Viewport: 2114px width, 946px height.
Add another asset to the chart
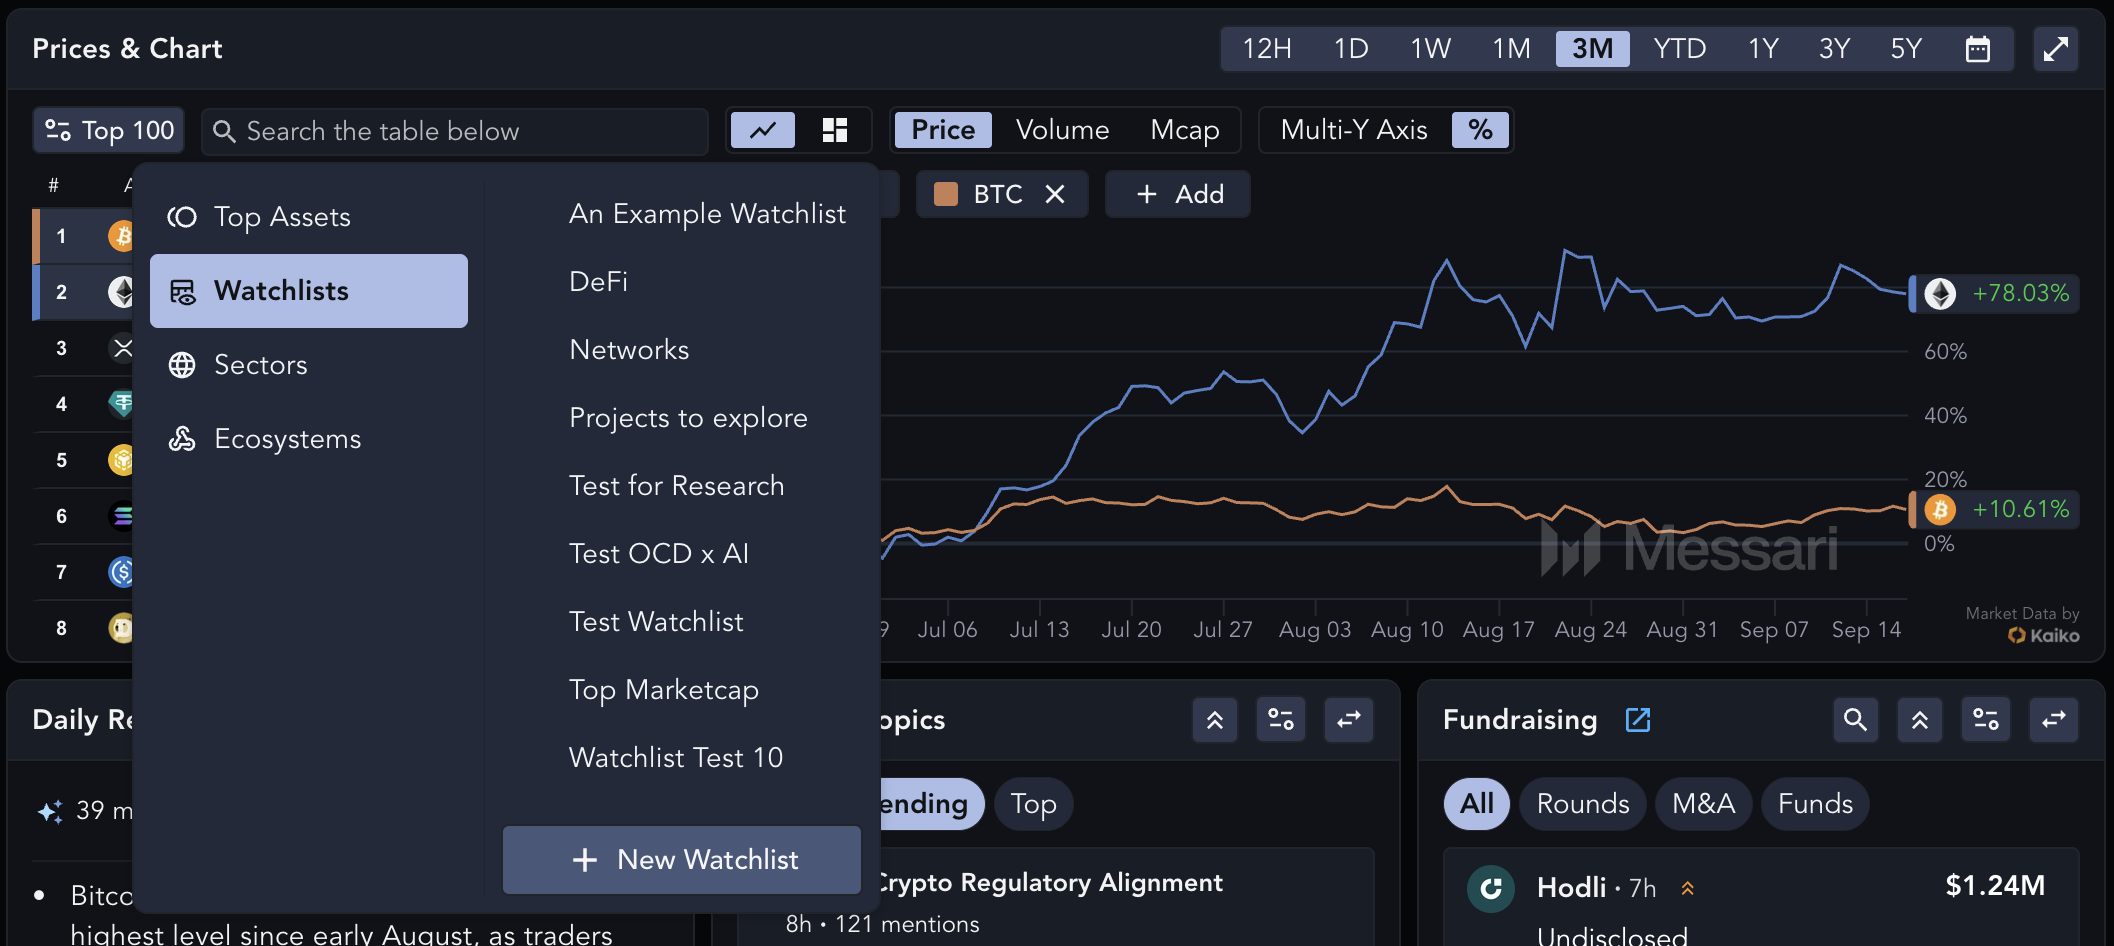pyautogui.click(x=1178, y=194)
